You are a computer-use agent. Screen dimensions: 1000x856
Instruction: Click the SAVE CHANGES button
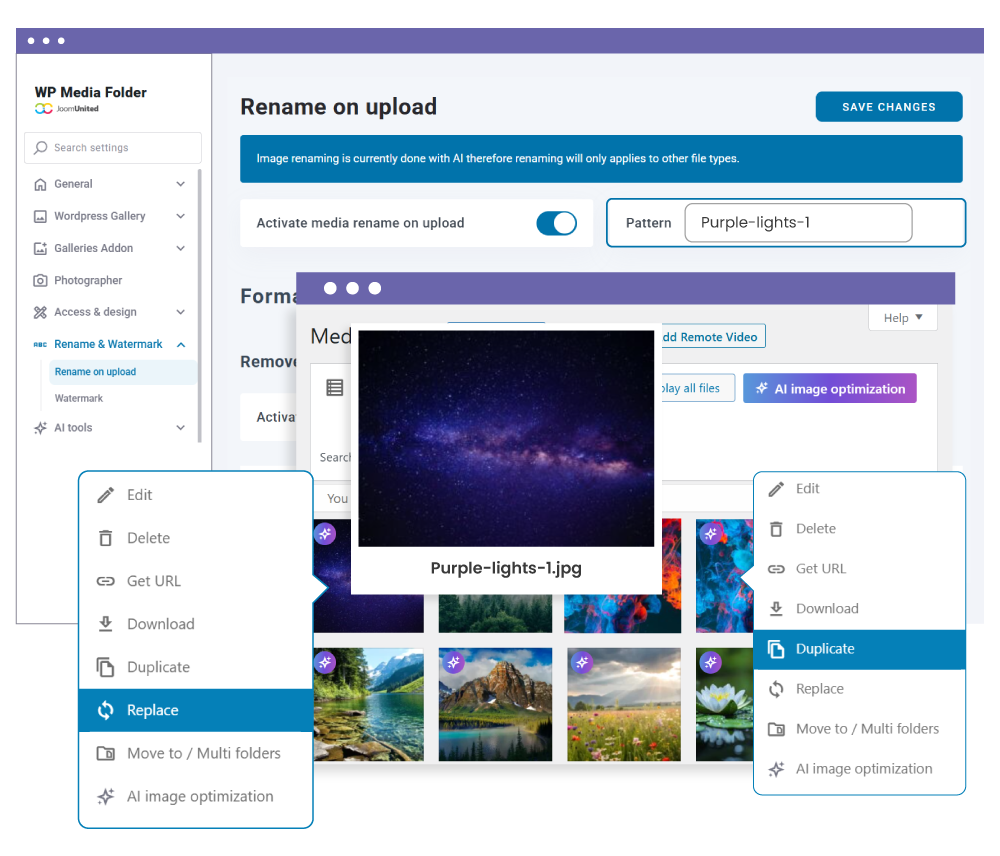coord(888,106)
